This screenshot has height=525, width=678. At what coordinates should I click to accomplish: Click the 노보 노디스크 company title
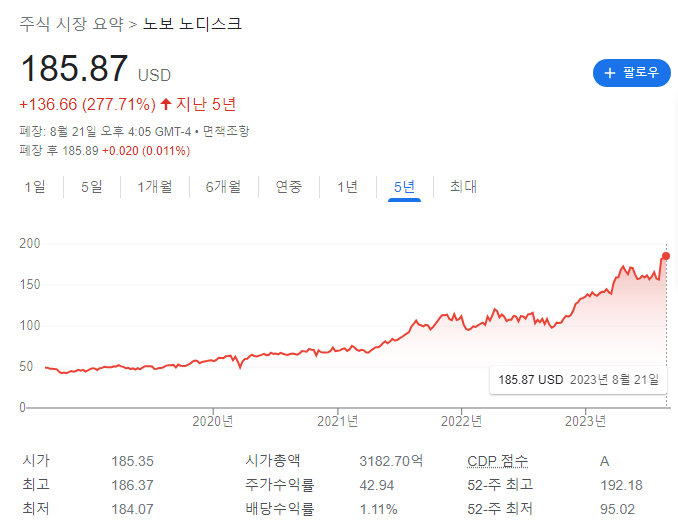click(x=192, y=23)
